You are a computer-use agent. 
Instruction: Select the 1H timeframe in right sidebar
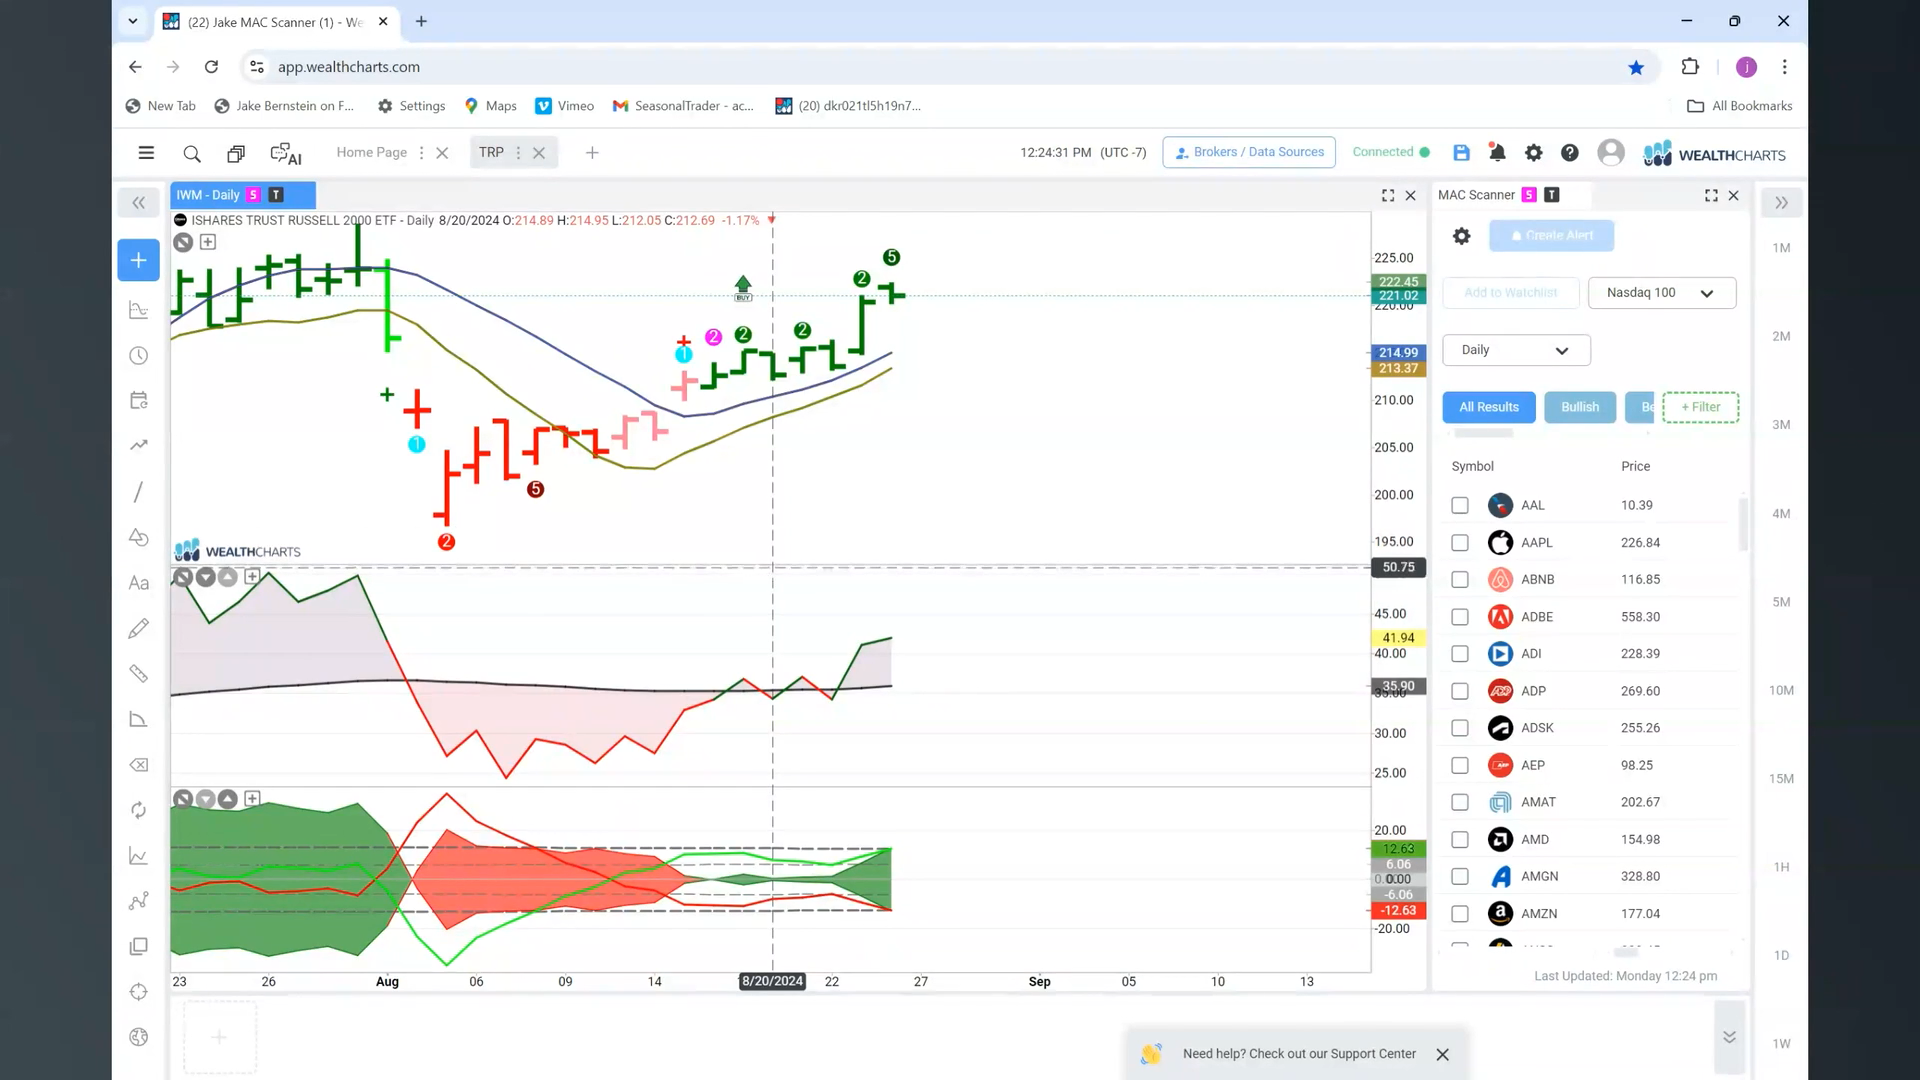[x=1781, y=867]
